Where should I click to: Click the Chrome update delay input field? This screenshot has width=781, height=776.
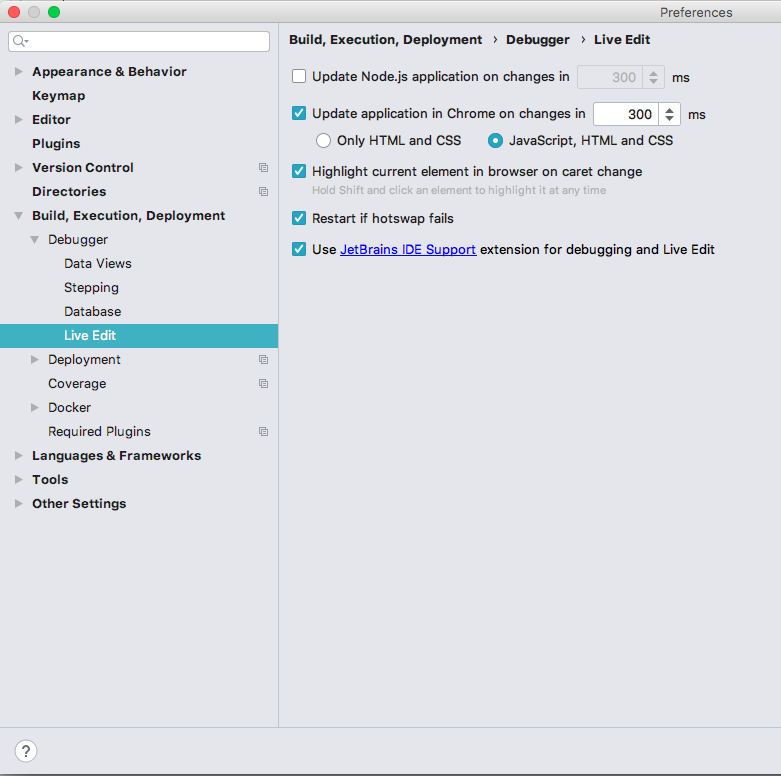tap(626, 114)
